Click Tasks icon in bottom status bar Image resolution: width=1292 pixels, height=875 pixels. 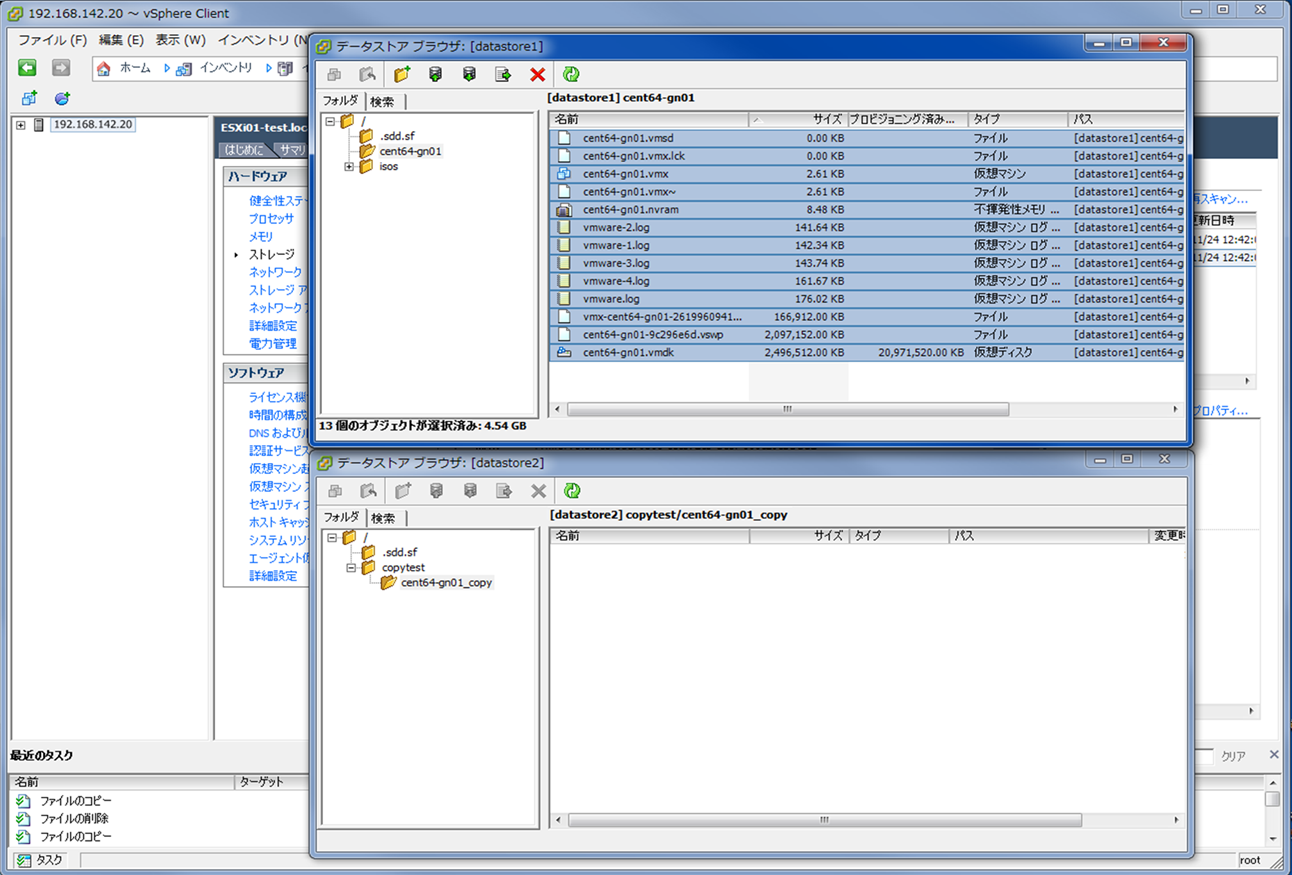coord(24,860)
